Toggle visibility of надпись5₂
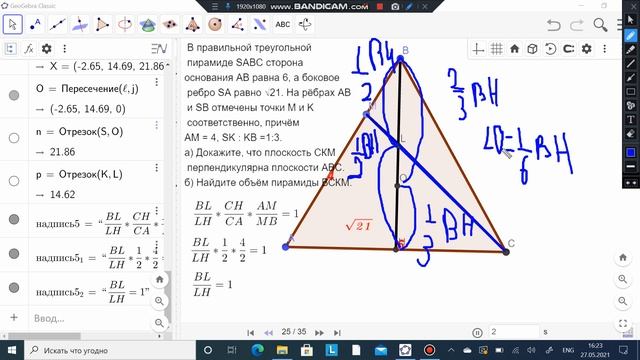 pos(14,288)
